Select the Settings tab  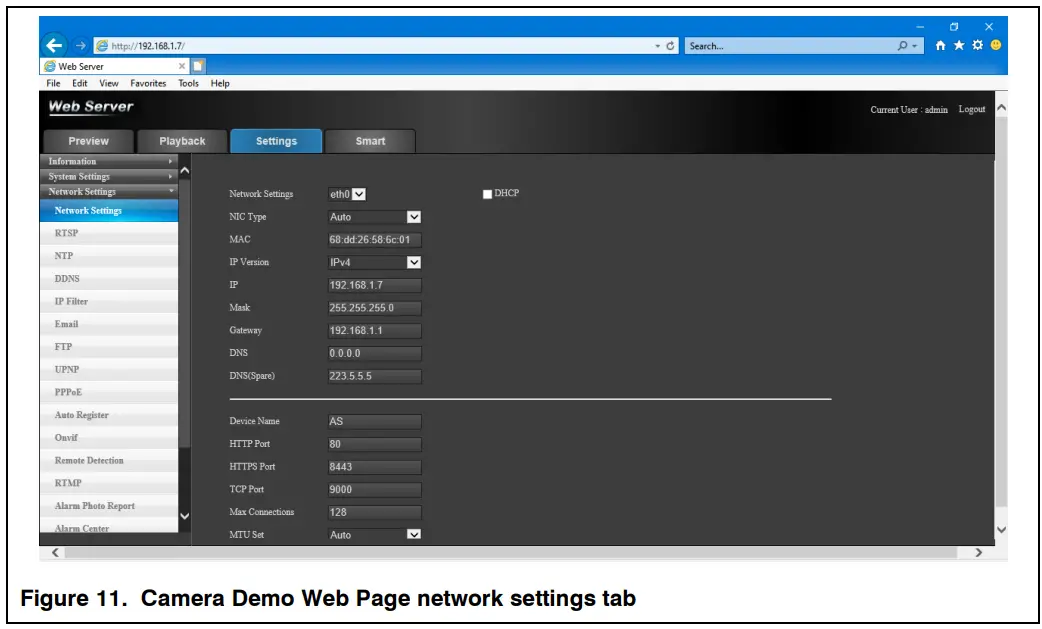pos(276,141)
